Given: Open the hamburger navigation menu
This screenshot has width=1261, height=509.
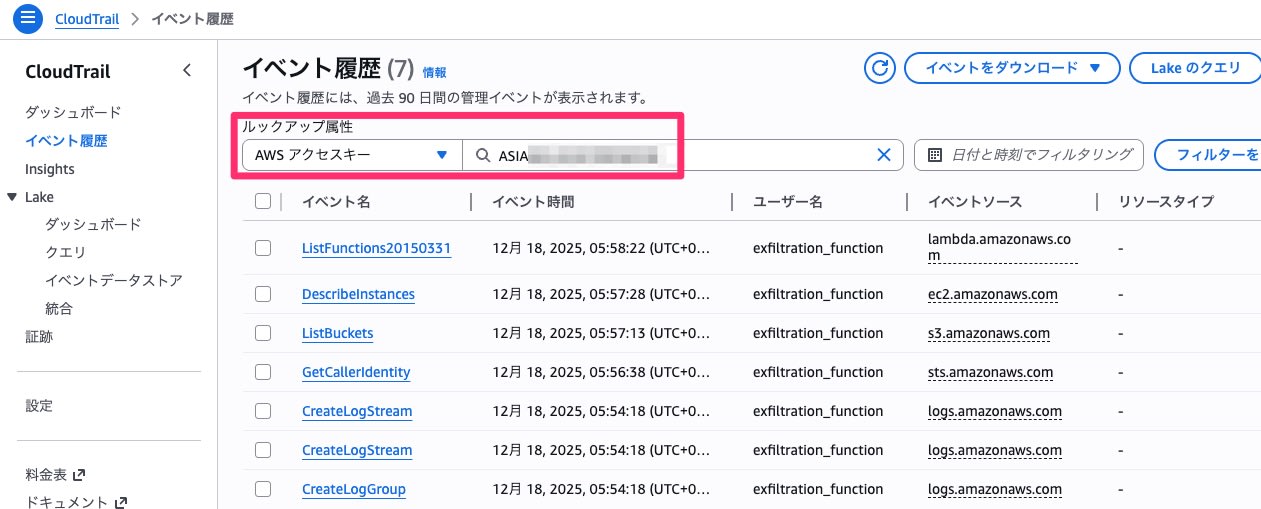Looking at the screenshot, I should [x=26, y=18].
